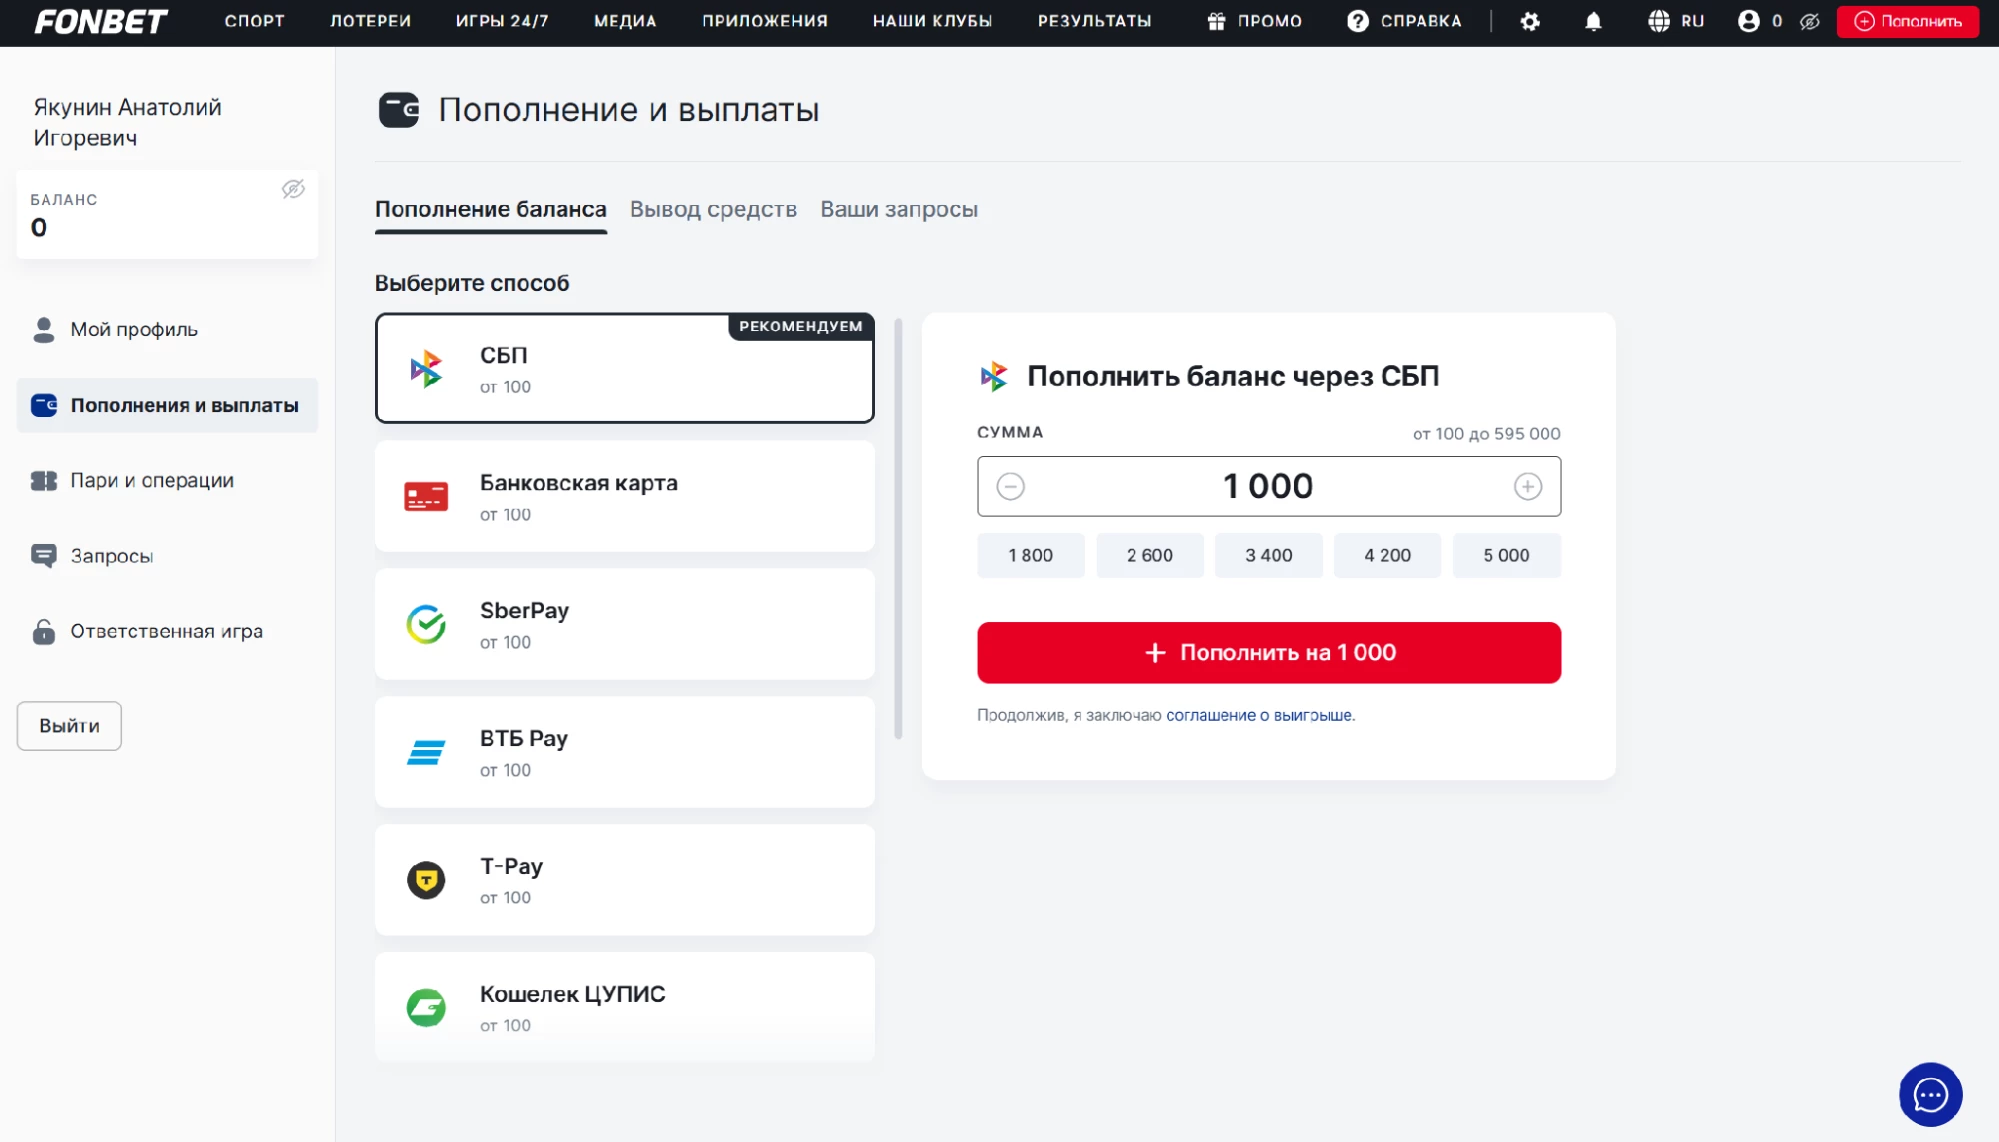Open the settings gear in top bar
The width and height of the screenshot is (1999, 1142).
(x=1530, y=21)
